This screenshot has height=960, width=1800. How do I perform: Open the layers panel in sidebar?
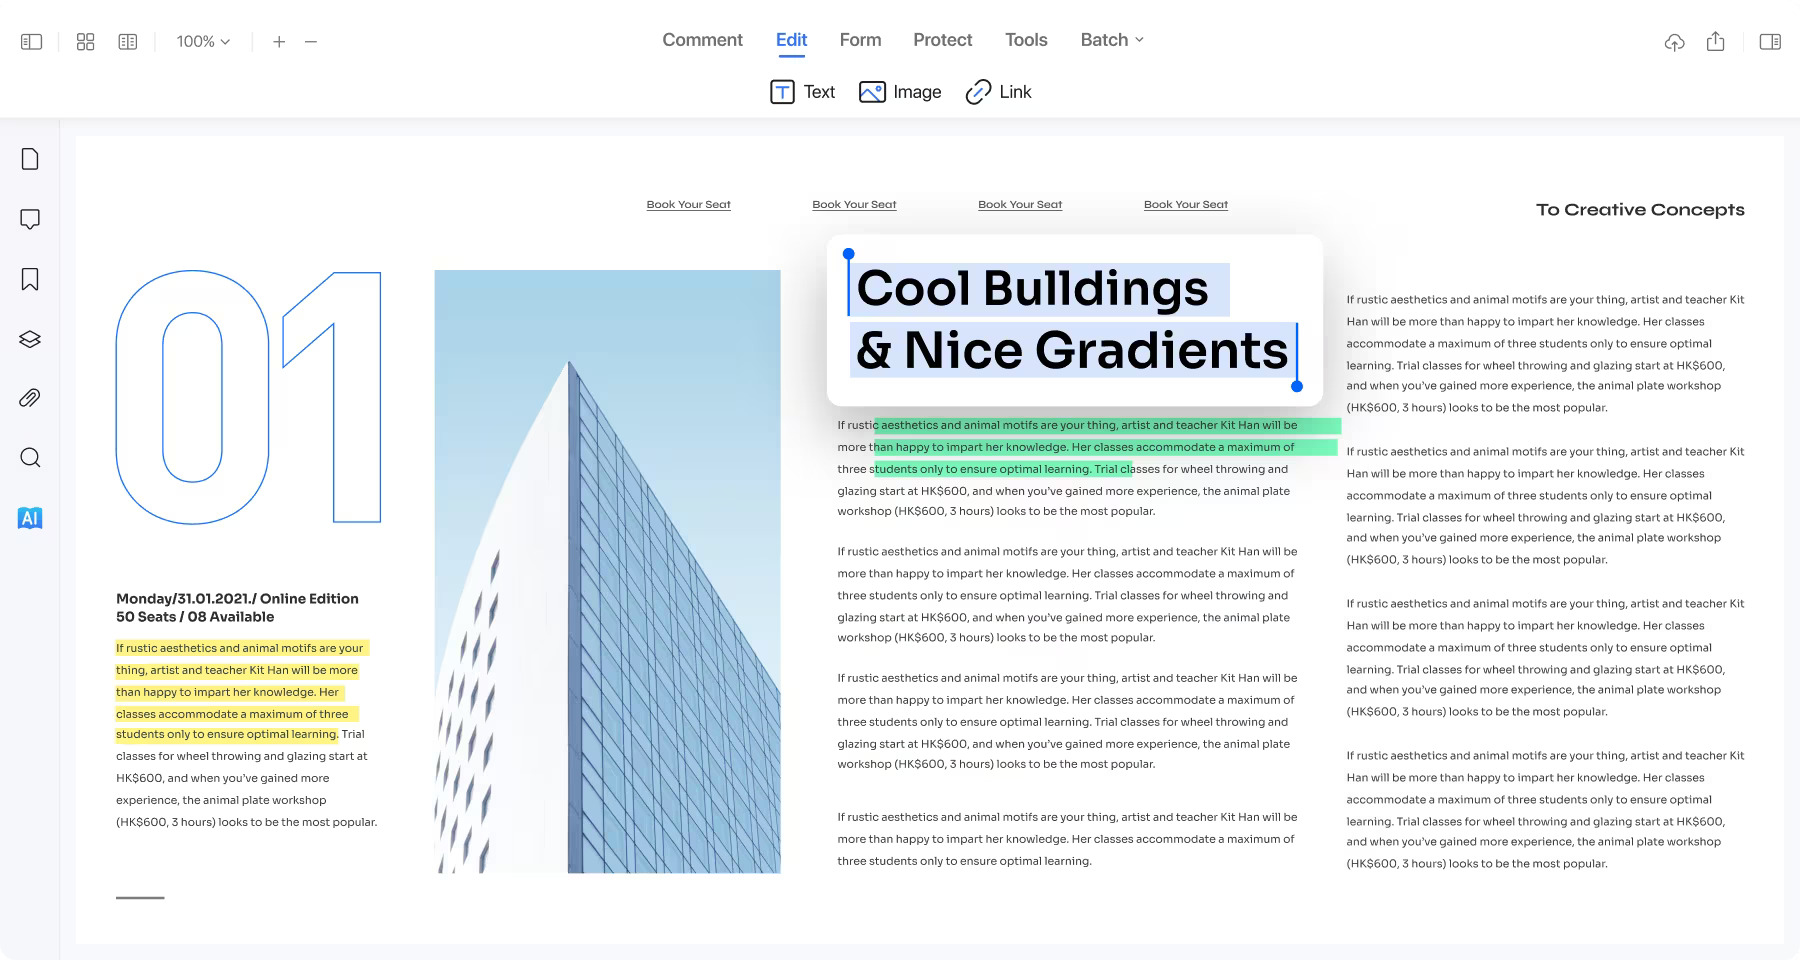pyautogui.click(x=30, y=339)
